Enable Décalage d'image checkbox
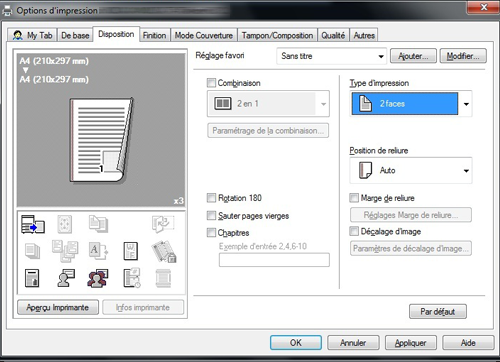 pyautogui.click(x=354, y=231)
